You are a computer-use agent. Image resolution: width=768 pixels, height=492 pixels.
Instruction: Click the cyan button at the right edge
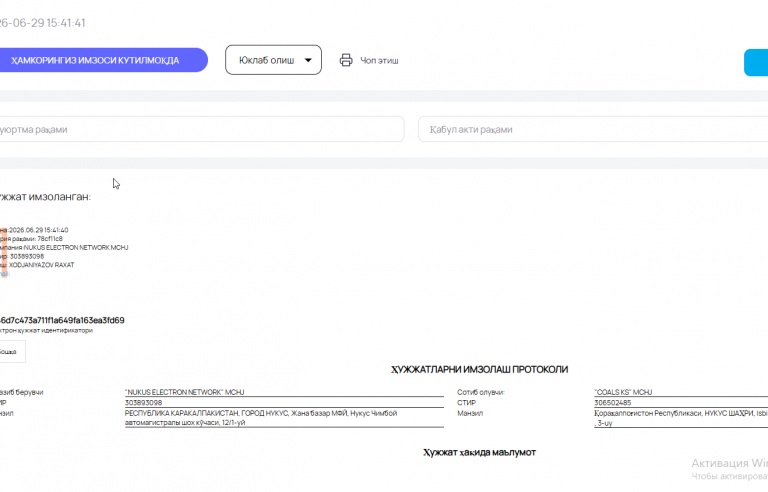coord(756,62)
